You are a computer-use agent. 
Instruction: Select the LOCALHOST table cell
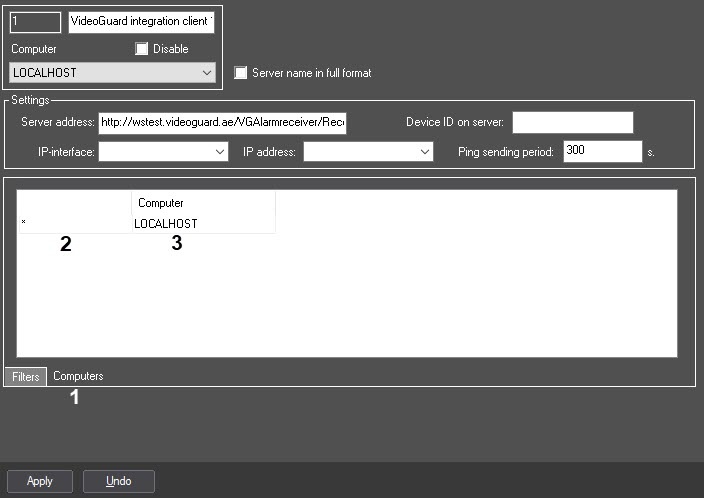tap(203, 224)
